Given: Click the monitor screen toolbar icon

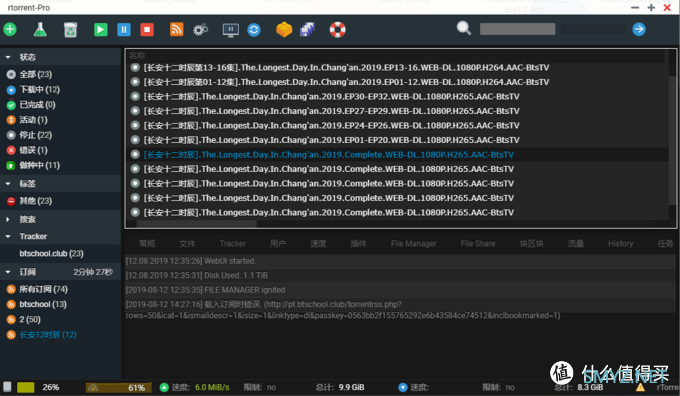Looking at the screenshot, I should point(230,30).
